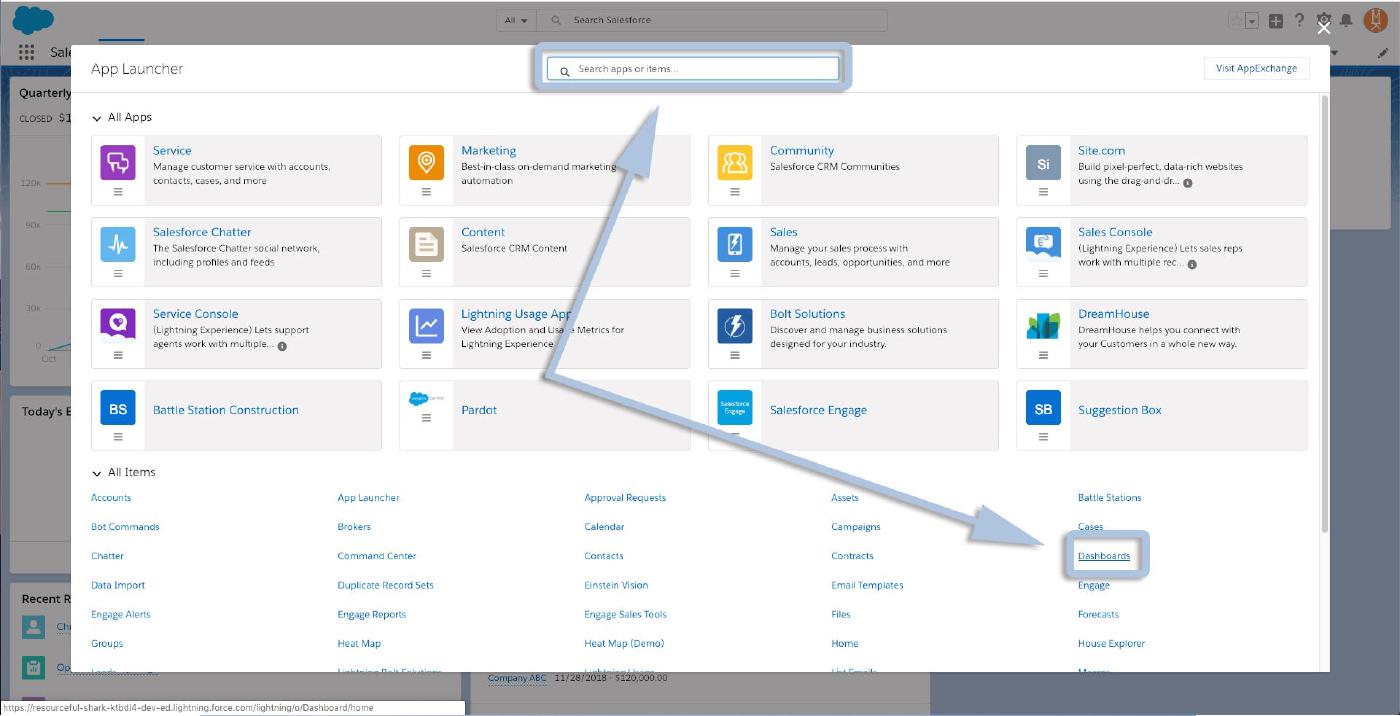Open the Service app icon

[x=118, y=162]
